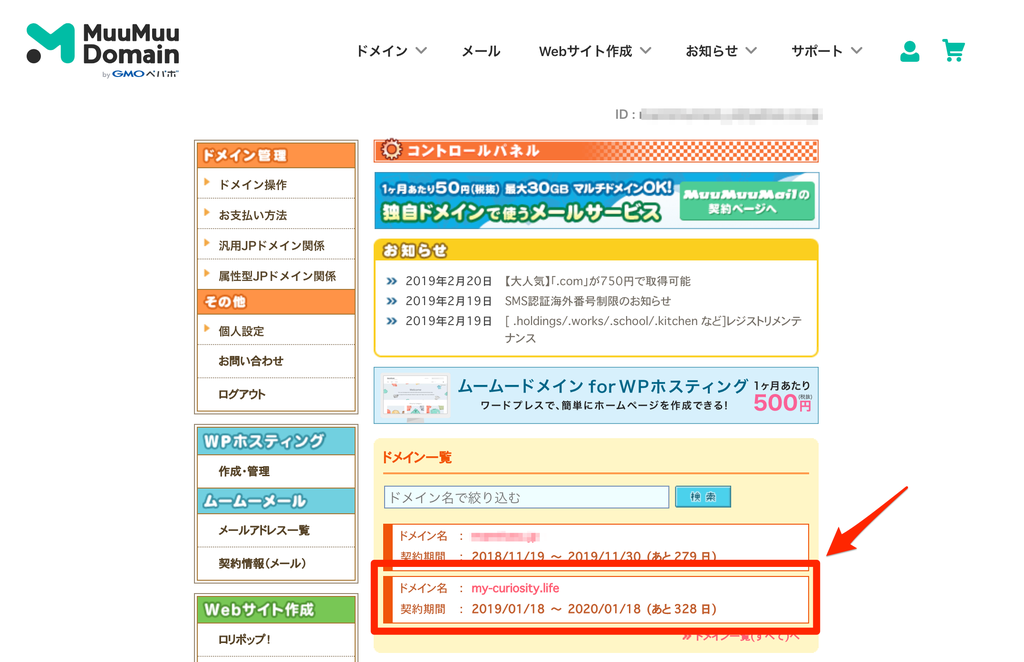Image resolution: width=1024 pixels, height=662 pixels.
Task: Click the MuuMuu Domain logo
Action: click(x=103, y=50)
